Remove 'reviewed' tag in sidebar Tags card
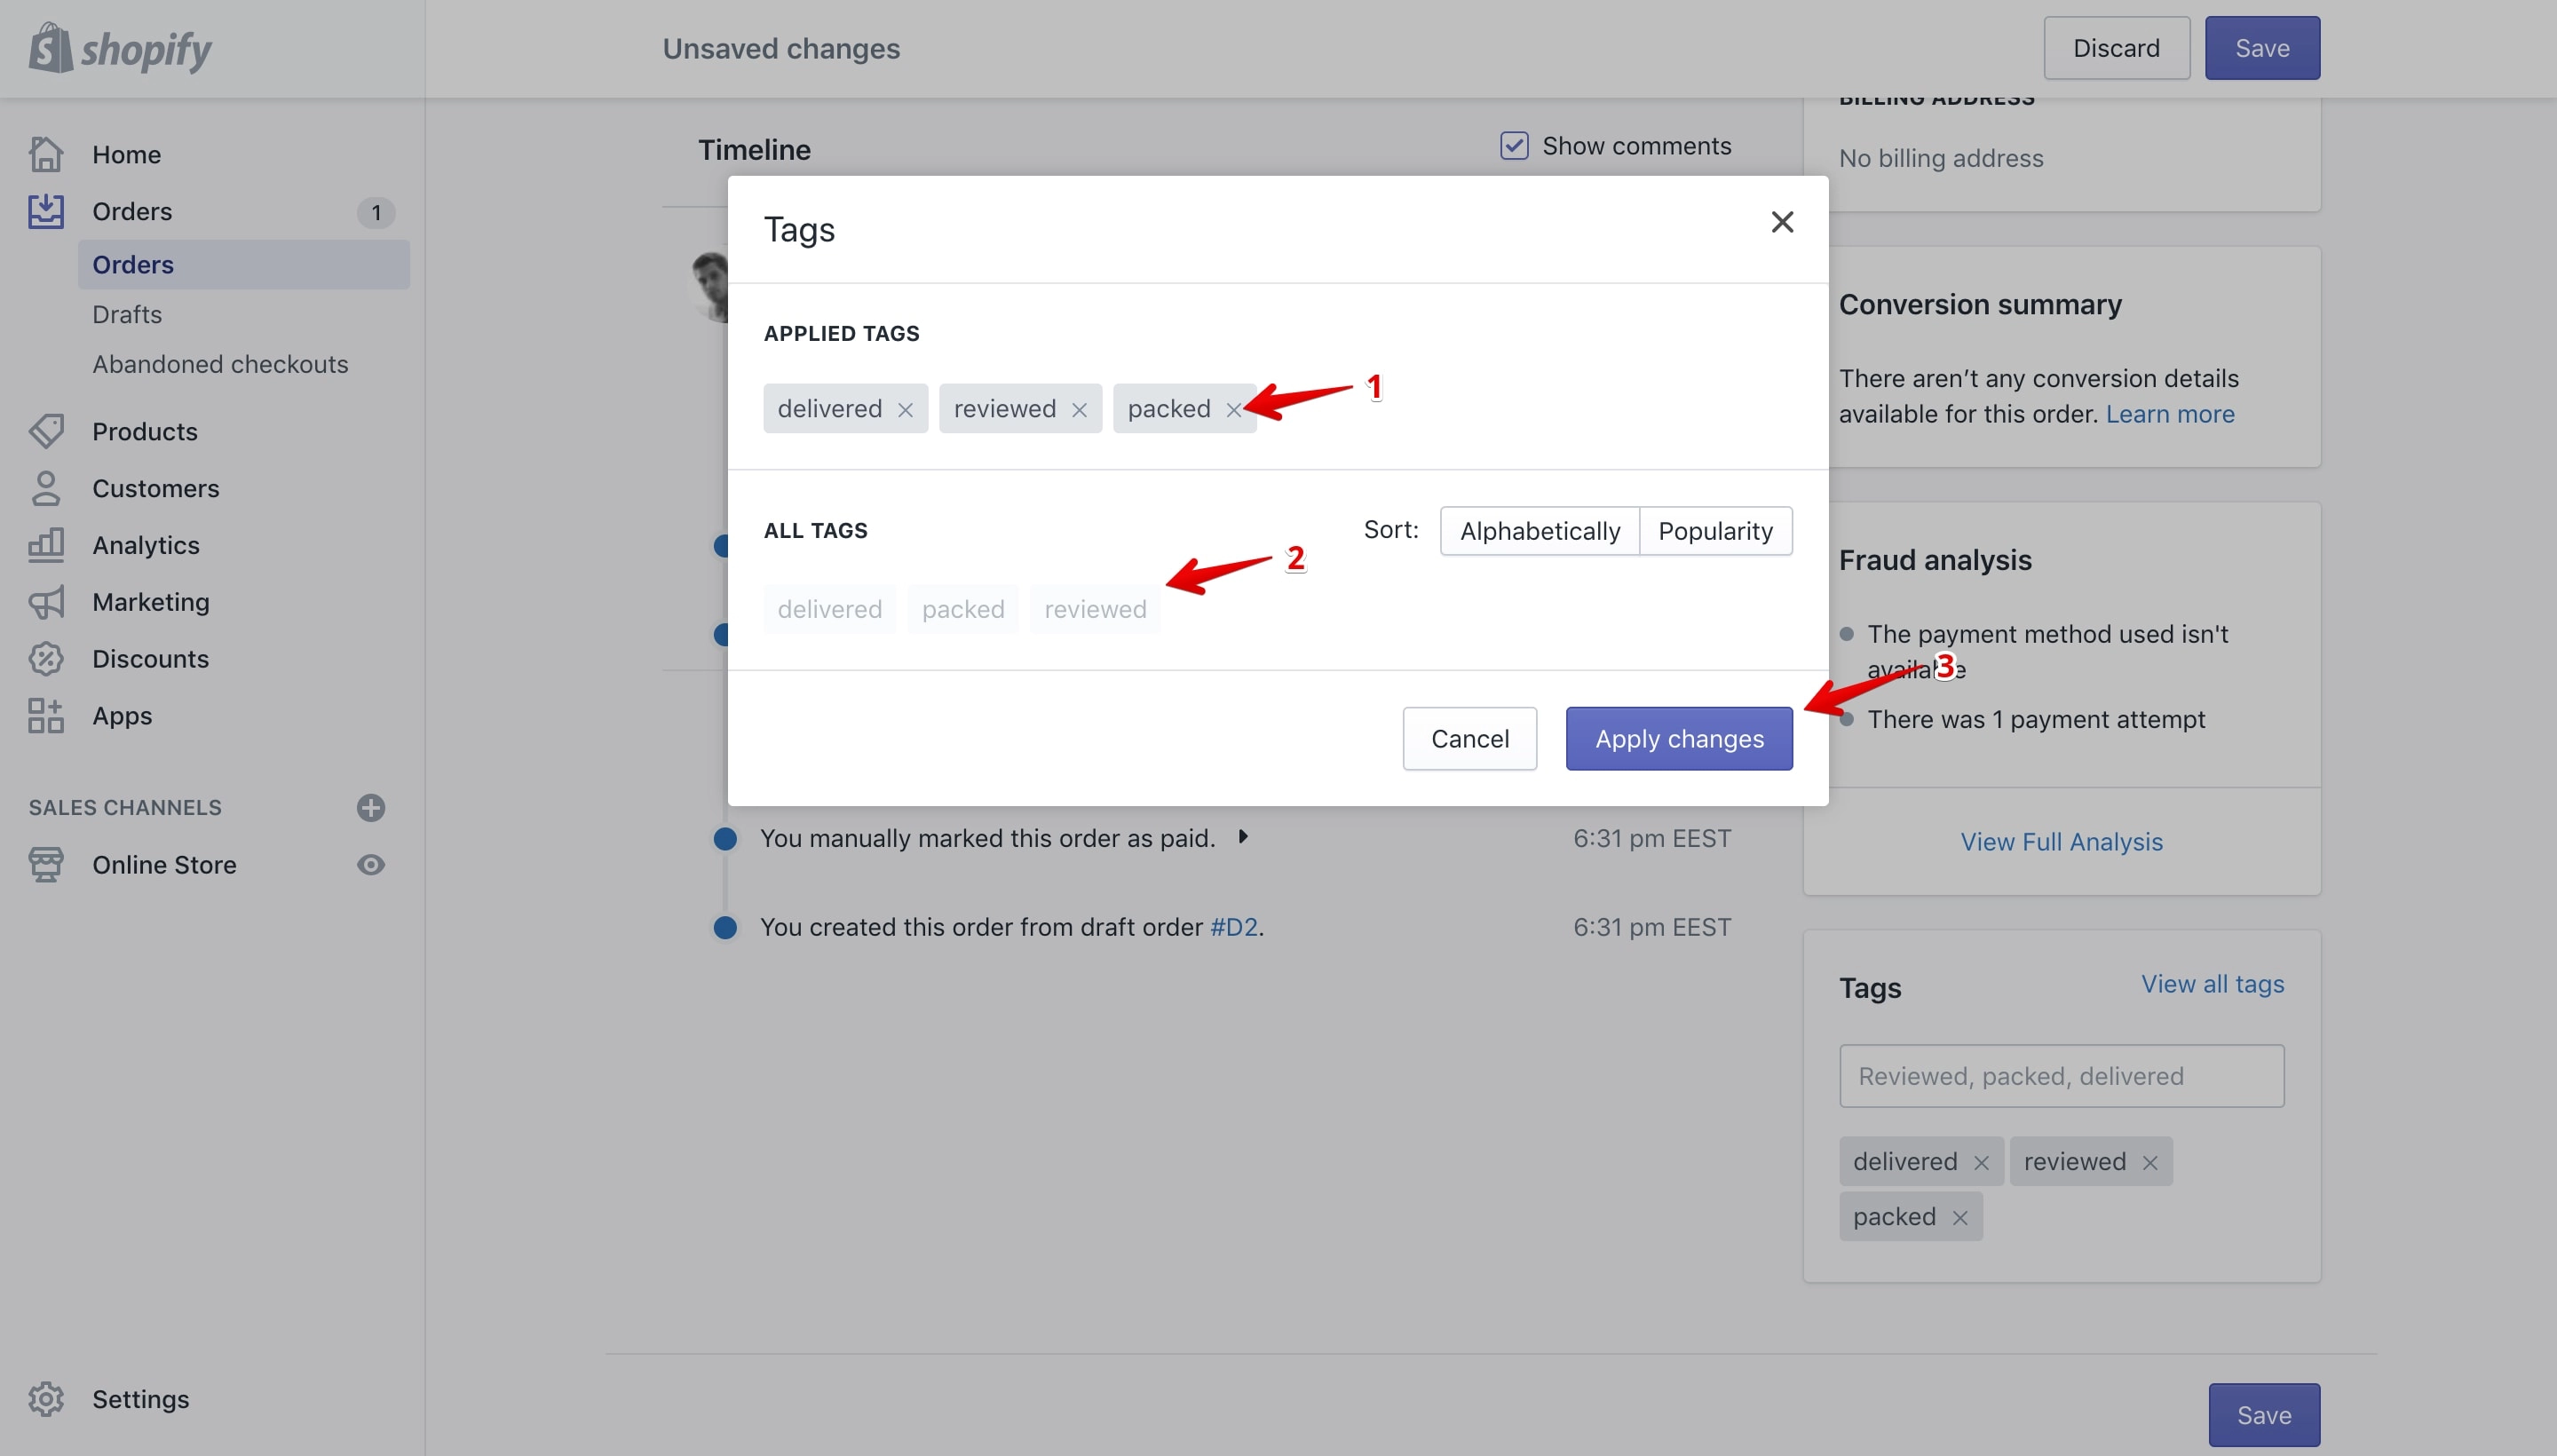 pos(2150,1163)
